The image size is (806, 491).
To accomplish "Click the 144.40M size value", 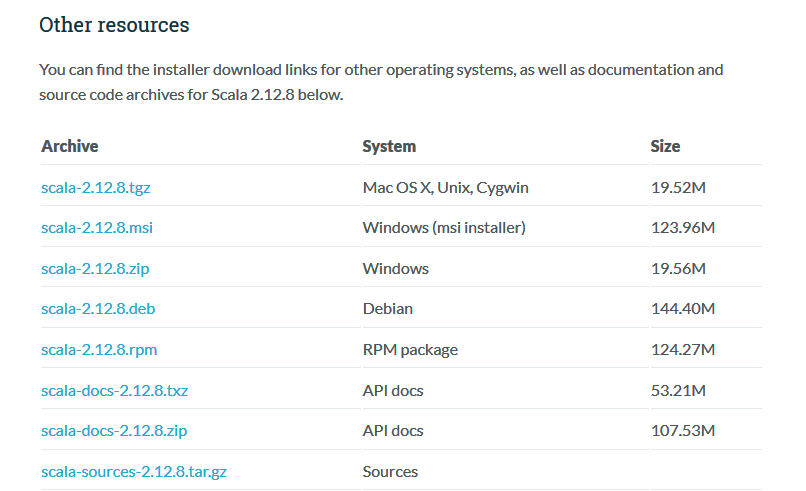I will 683,309.
